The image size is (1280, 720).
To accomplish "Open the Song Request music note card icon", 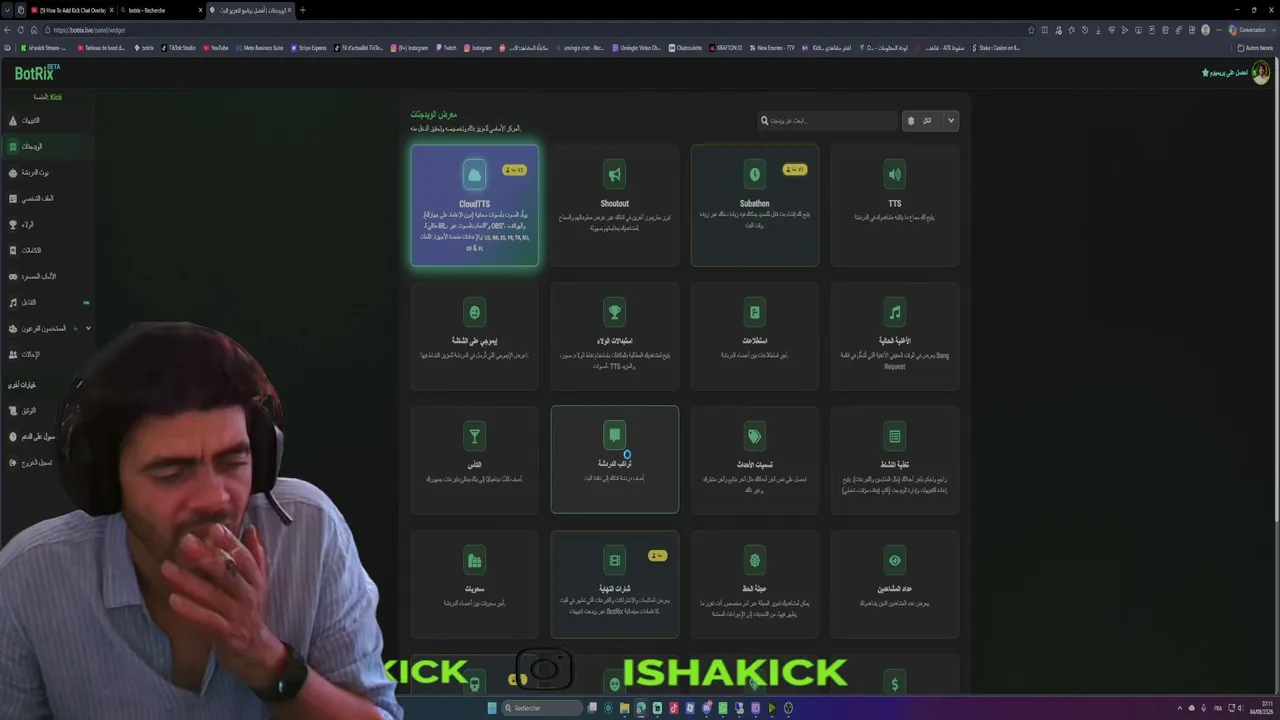I will [x=895, y=312].
